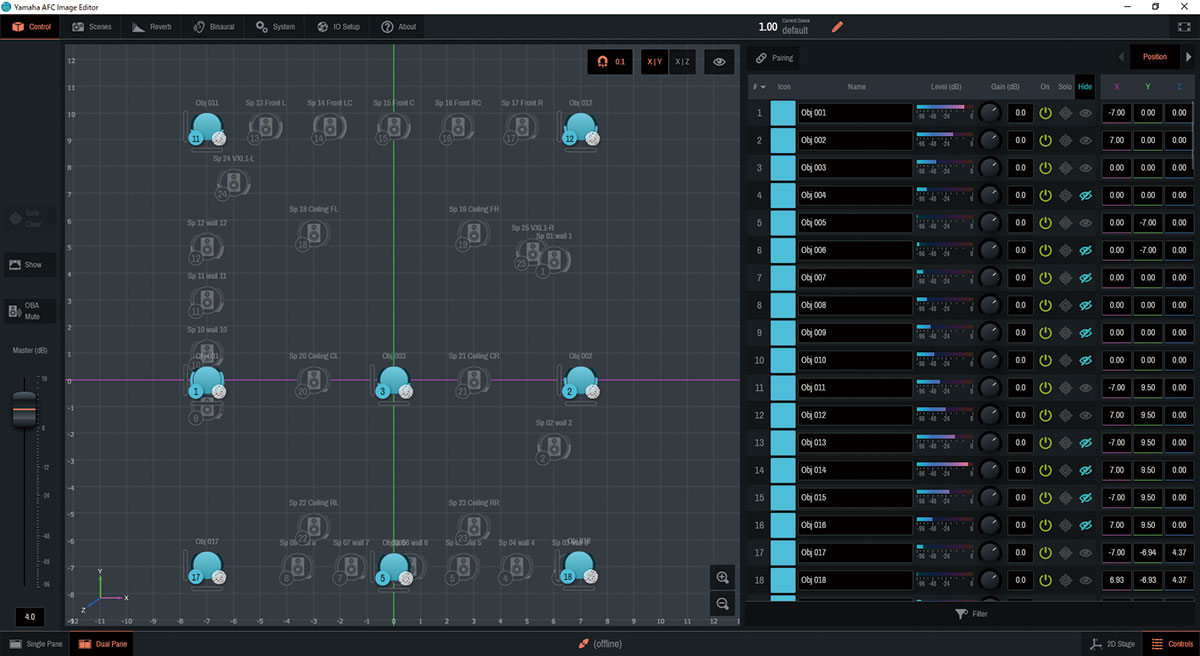Toggle Obj 014 hide eye icon
The width and height of the screenshot is (1200, 656).
coord(1085,471)
